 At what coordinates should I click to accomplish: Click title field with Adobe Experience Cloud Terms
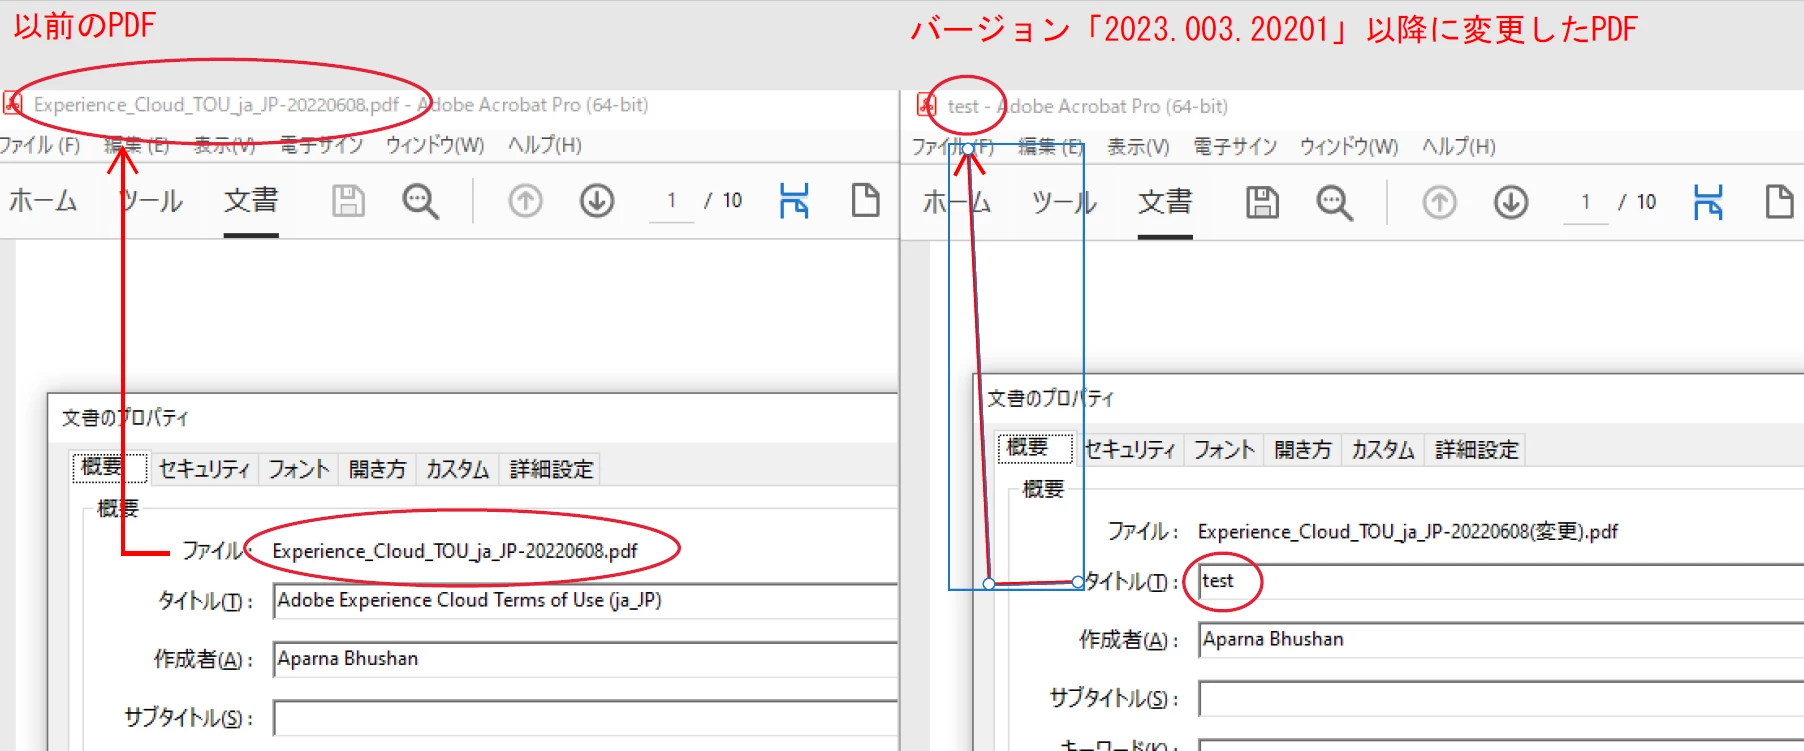585,601
